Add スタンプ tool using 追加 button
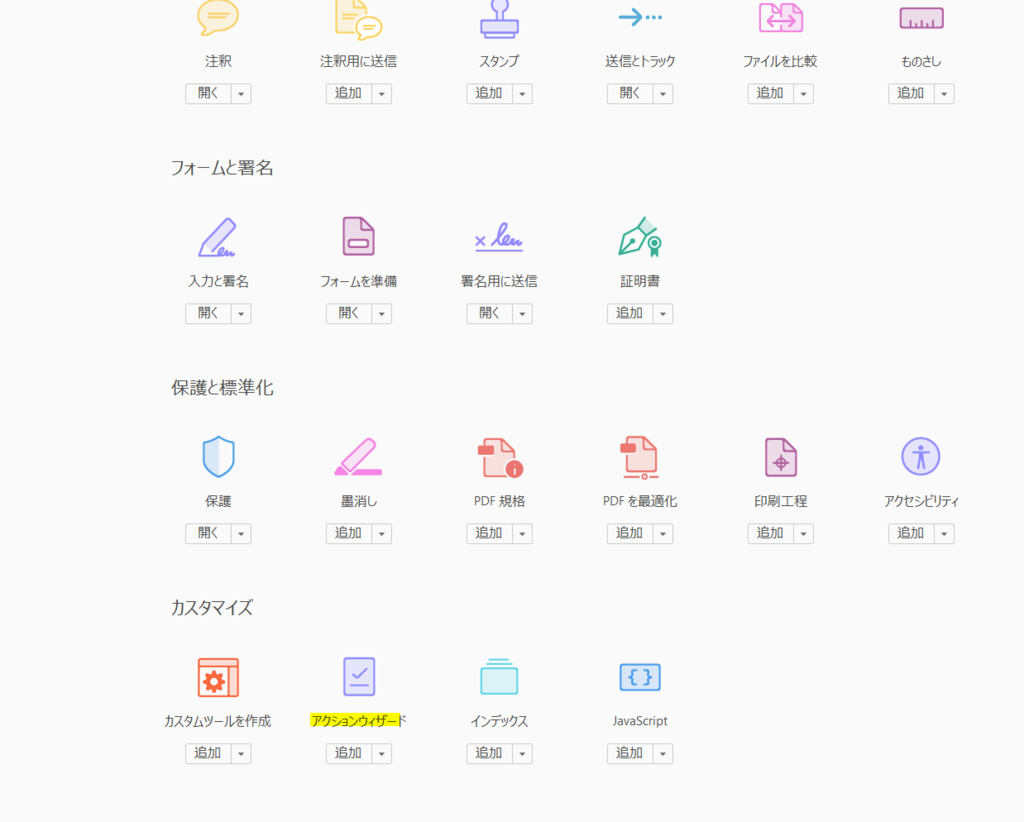This screenshot has width=1024, height=822. (x=488, y=93)
